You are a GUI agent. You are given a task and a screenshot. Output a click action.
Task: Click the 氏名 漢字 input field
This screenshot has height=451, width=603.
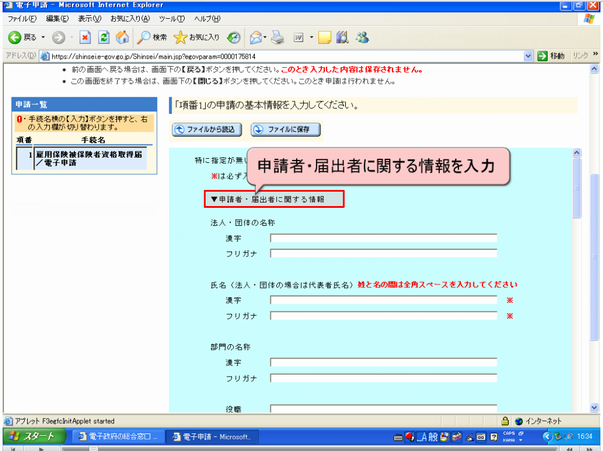tap(383, 300)
